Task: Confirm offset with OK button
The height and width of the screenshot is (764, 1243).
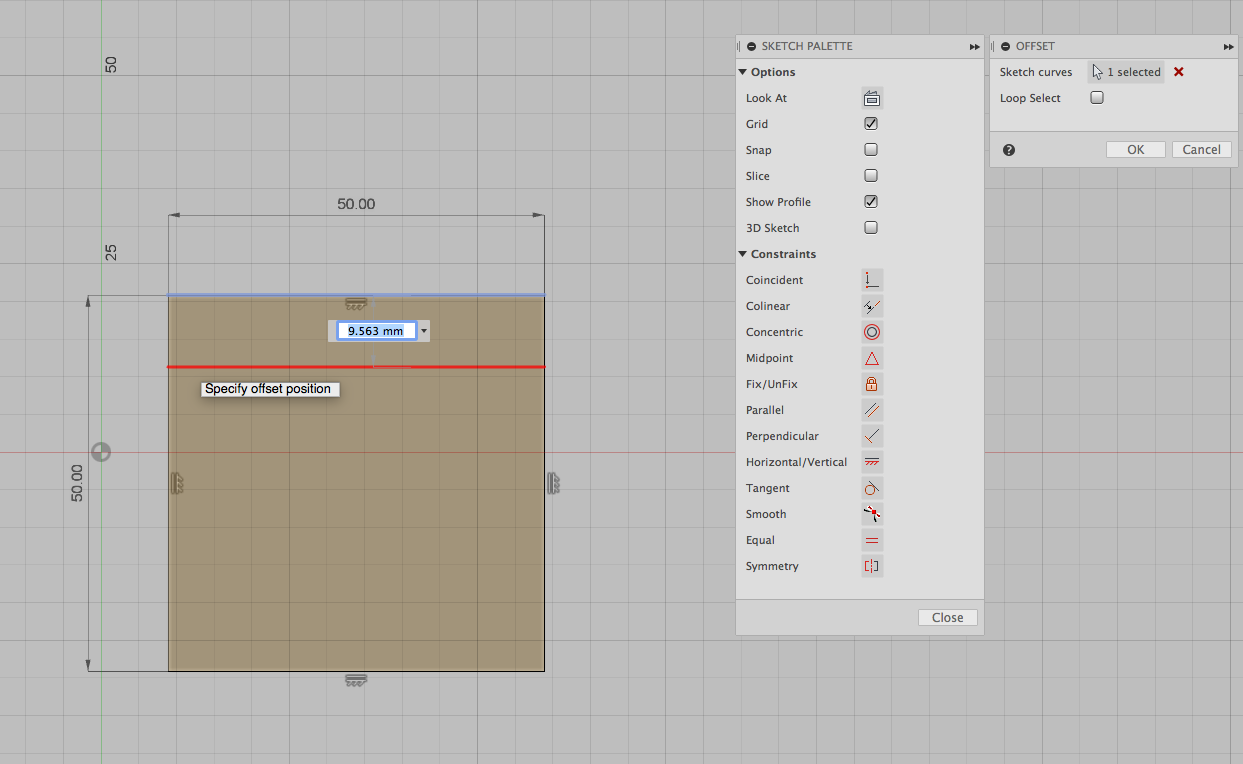Action: point(1136,150)
